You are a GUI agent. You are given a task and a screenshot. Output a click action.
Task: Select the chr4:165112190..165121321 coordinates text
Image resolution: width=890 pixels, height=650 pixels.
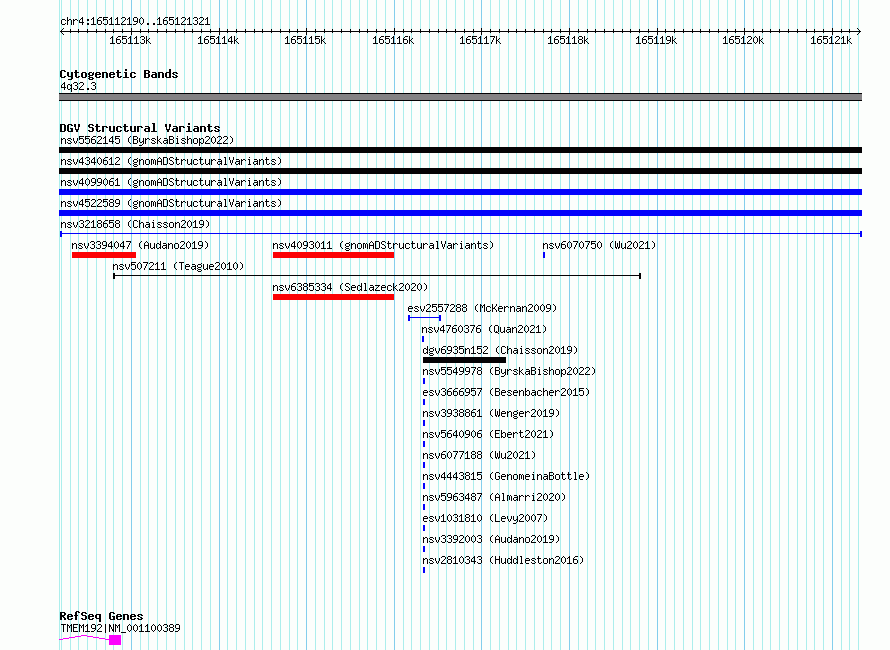pos(135,22)
